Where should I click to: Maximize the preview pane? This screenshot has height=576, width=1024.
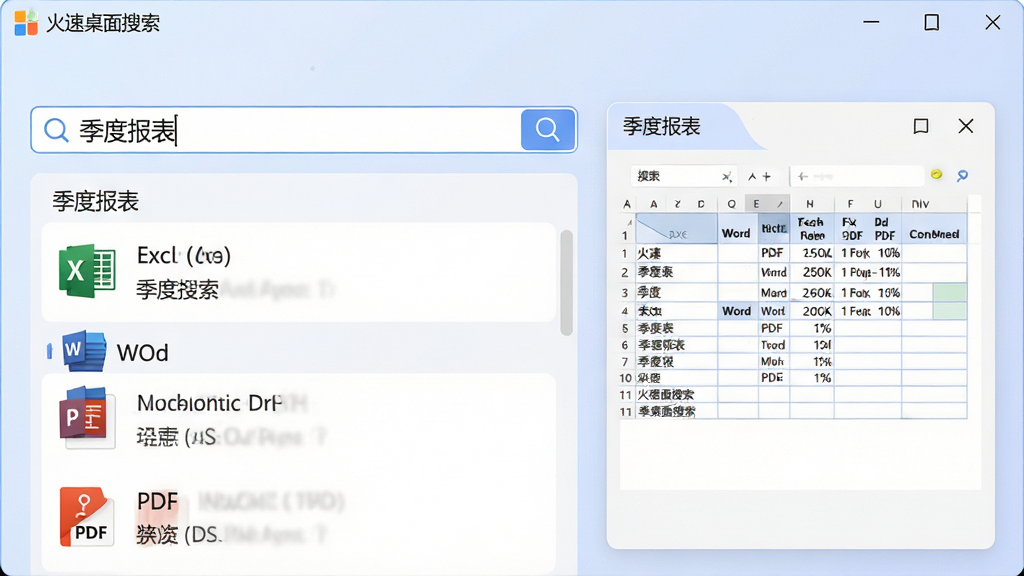coord(921,126)
